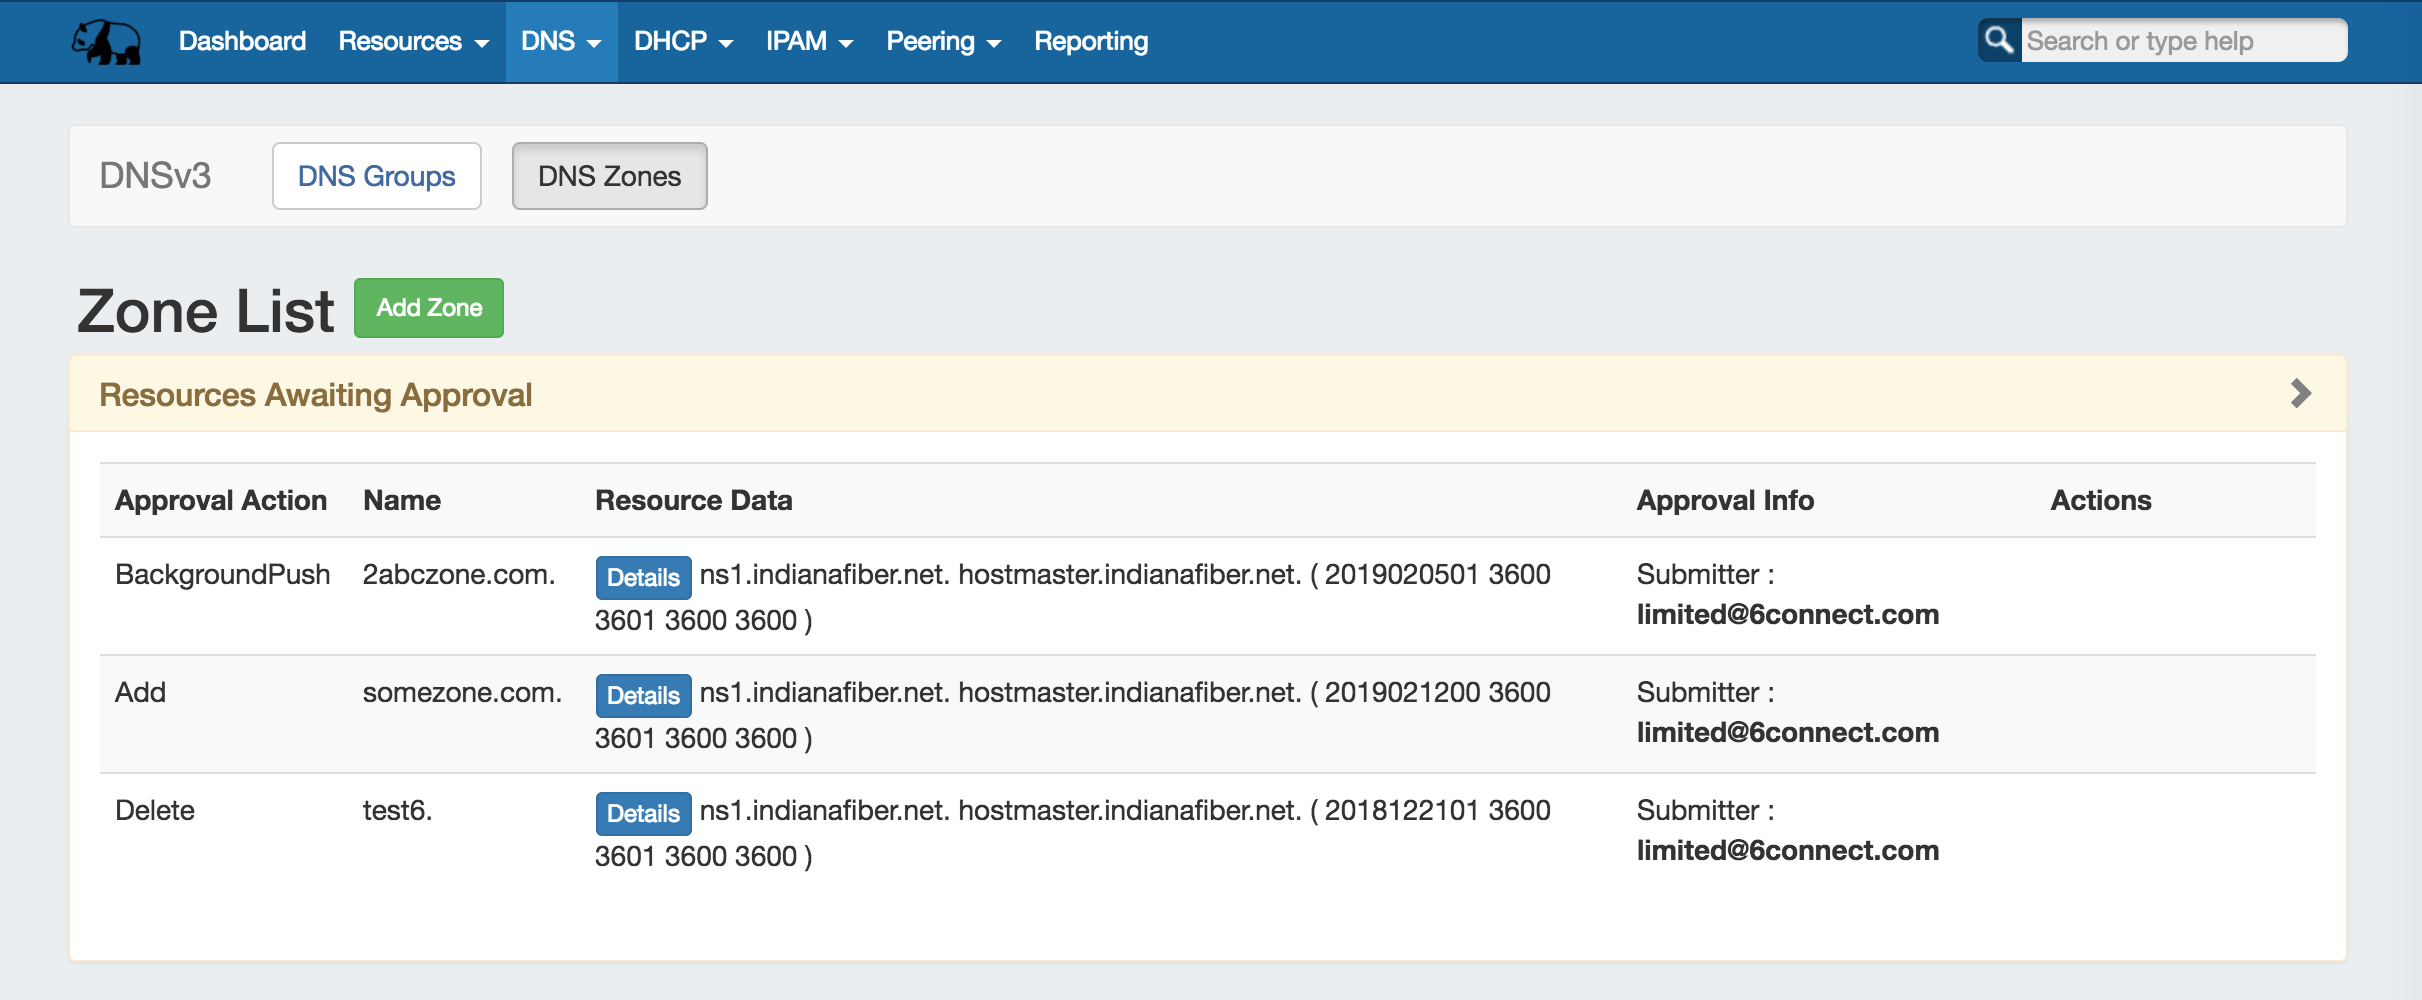Viewport: 2422px width, 1000px height.
Task: Click the Approval Action column header
Action: (221, 500)
